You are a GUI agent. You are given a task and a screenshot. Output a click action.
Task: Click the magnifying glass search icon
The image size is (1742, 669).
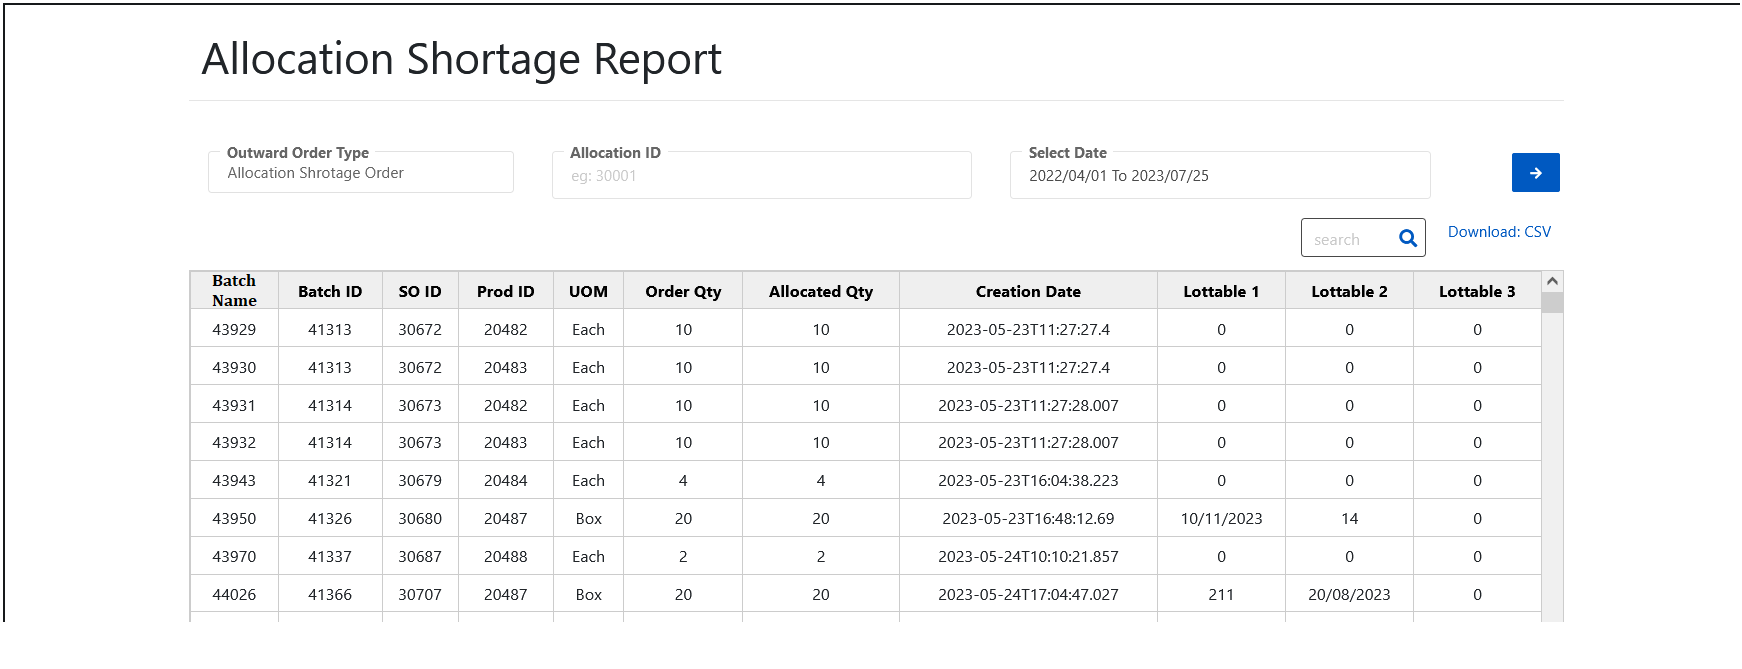coord(1408,239)
